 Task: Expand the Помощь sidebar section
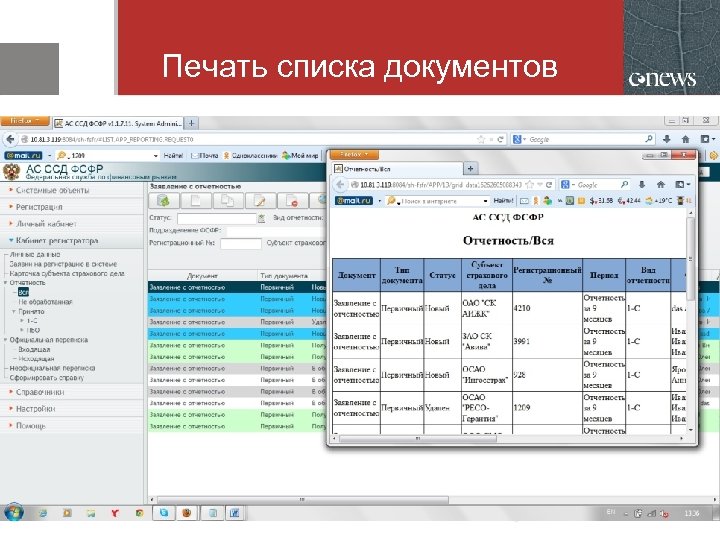(x=31, y=426)
